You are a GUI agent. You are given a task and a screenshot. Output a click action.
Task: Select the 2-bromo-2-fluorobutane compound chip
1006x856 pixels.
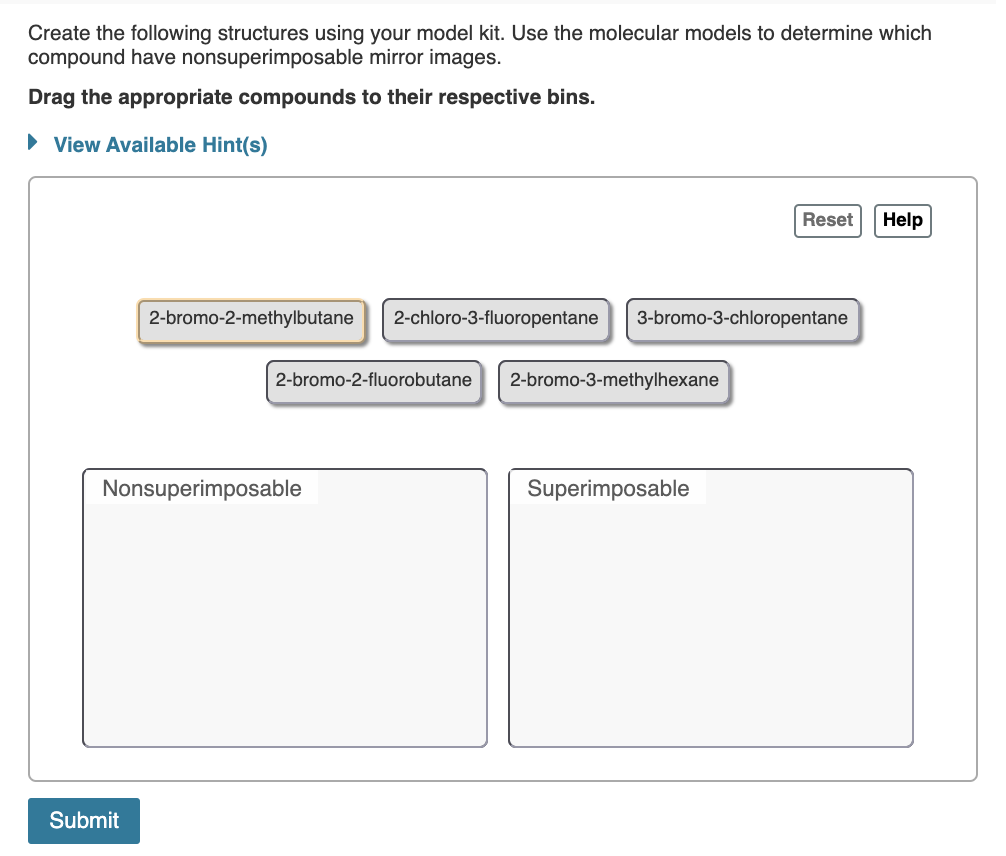coord(374,380)
